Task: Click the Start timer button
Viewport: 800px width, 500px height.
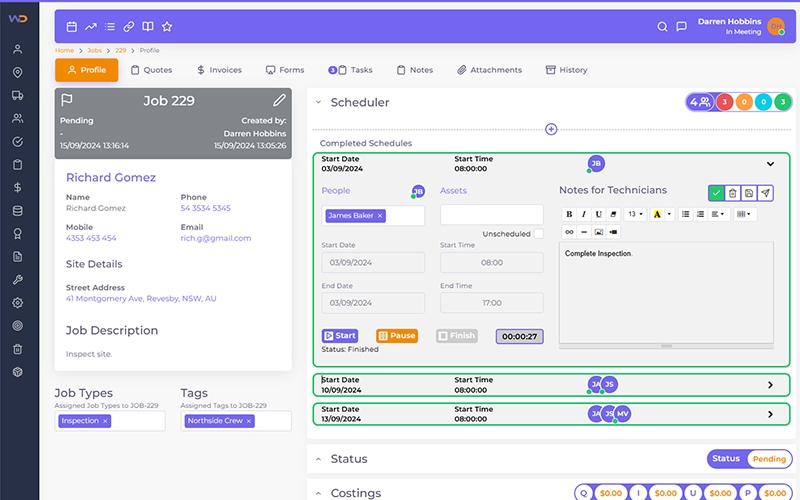Action: click(x=340, y=336)
